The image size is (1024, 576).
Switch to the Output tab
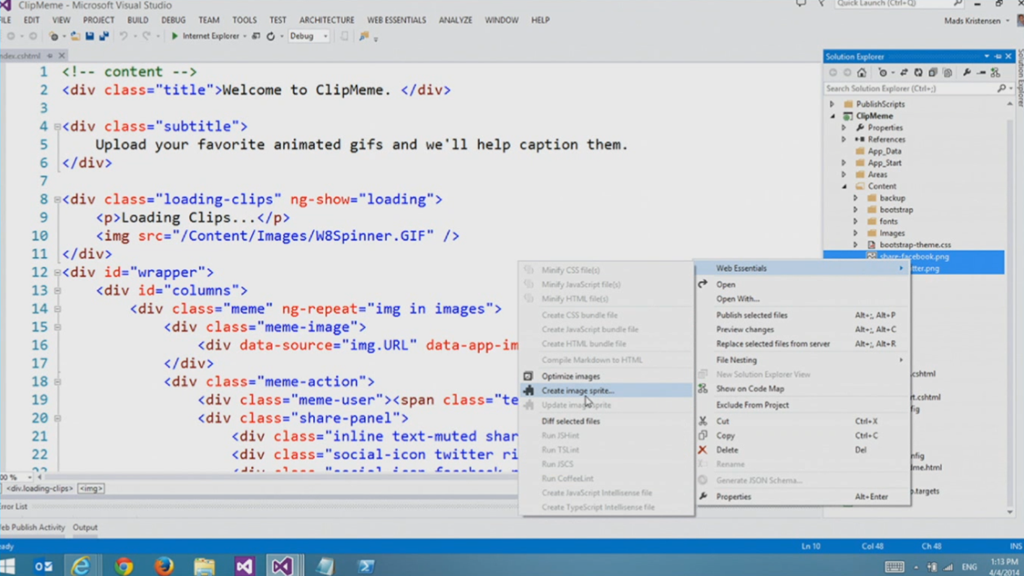click(x=85, y=528)
